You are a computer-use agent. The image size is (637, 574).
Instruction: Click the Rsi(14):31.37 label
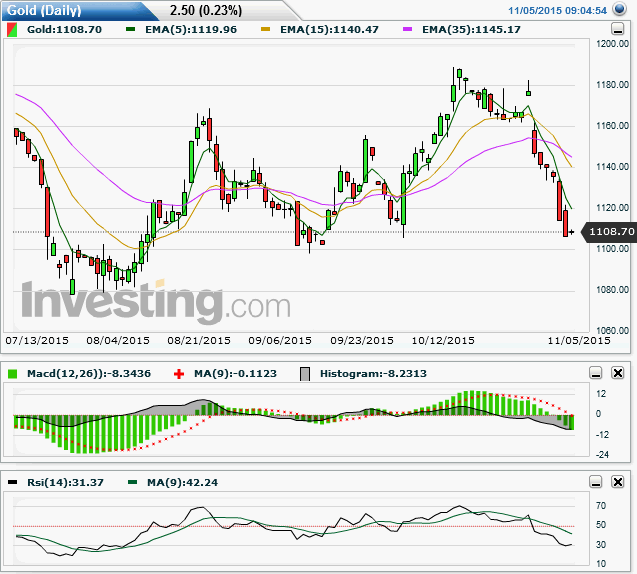pyautogui.click(x=65, y=482)
